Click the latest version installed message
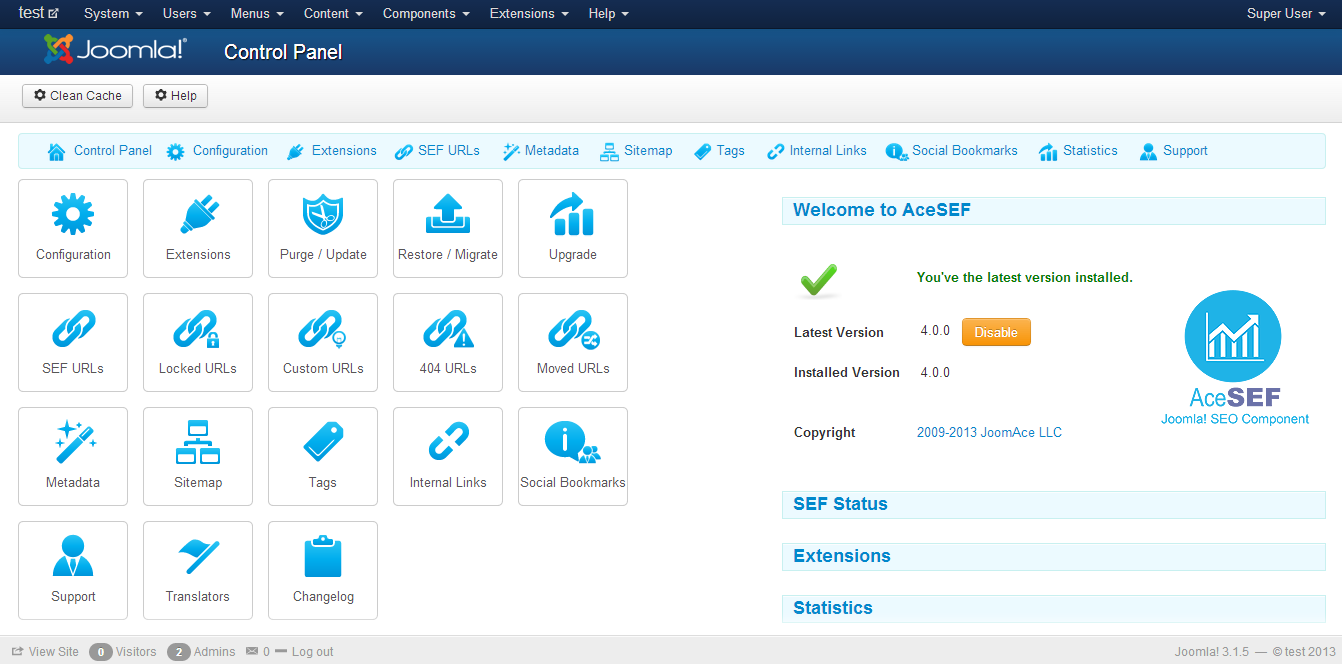Screen dimensions: 1342x664 click(1025, 278)
